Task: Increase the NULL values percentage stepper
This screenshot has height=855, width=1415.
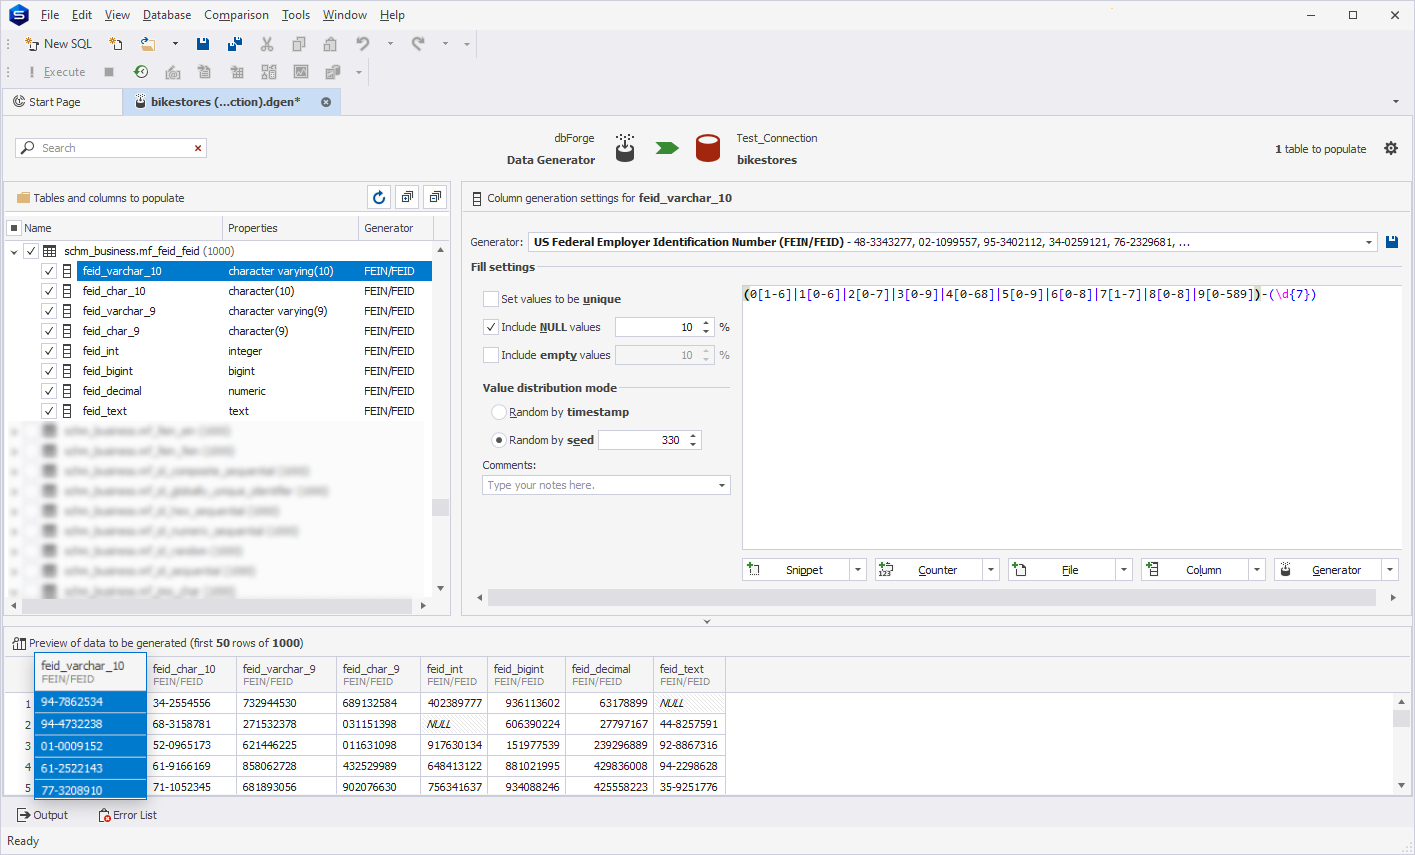Action: [x=706, y=323]
